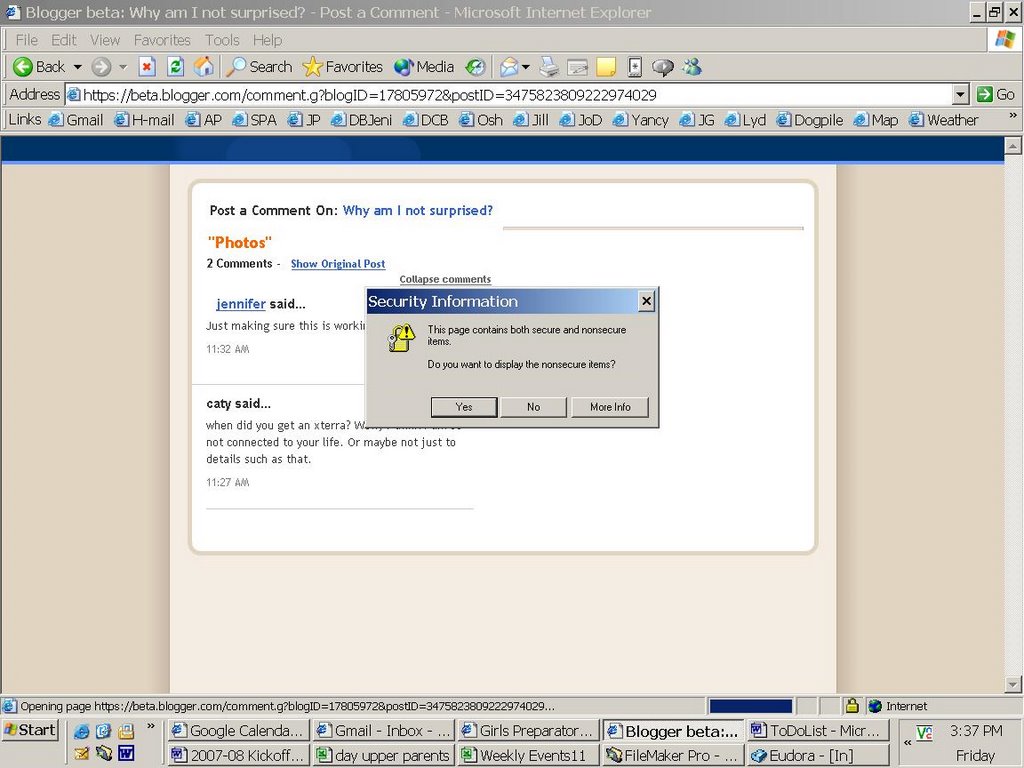Switch to Eudora [In] taskbar window
1024x768 pixels.
818,756
